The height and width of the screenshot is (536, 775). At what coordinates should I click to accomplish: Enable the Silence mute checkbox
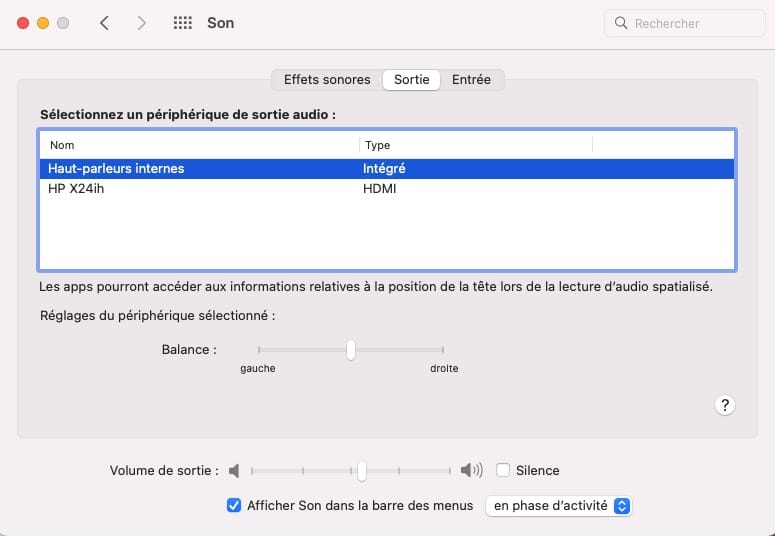coord(503,470)
